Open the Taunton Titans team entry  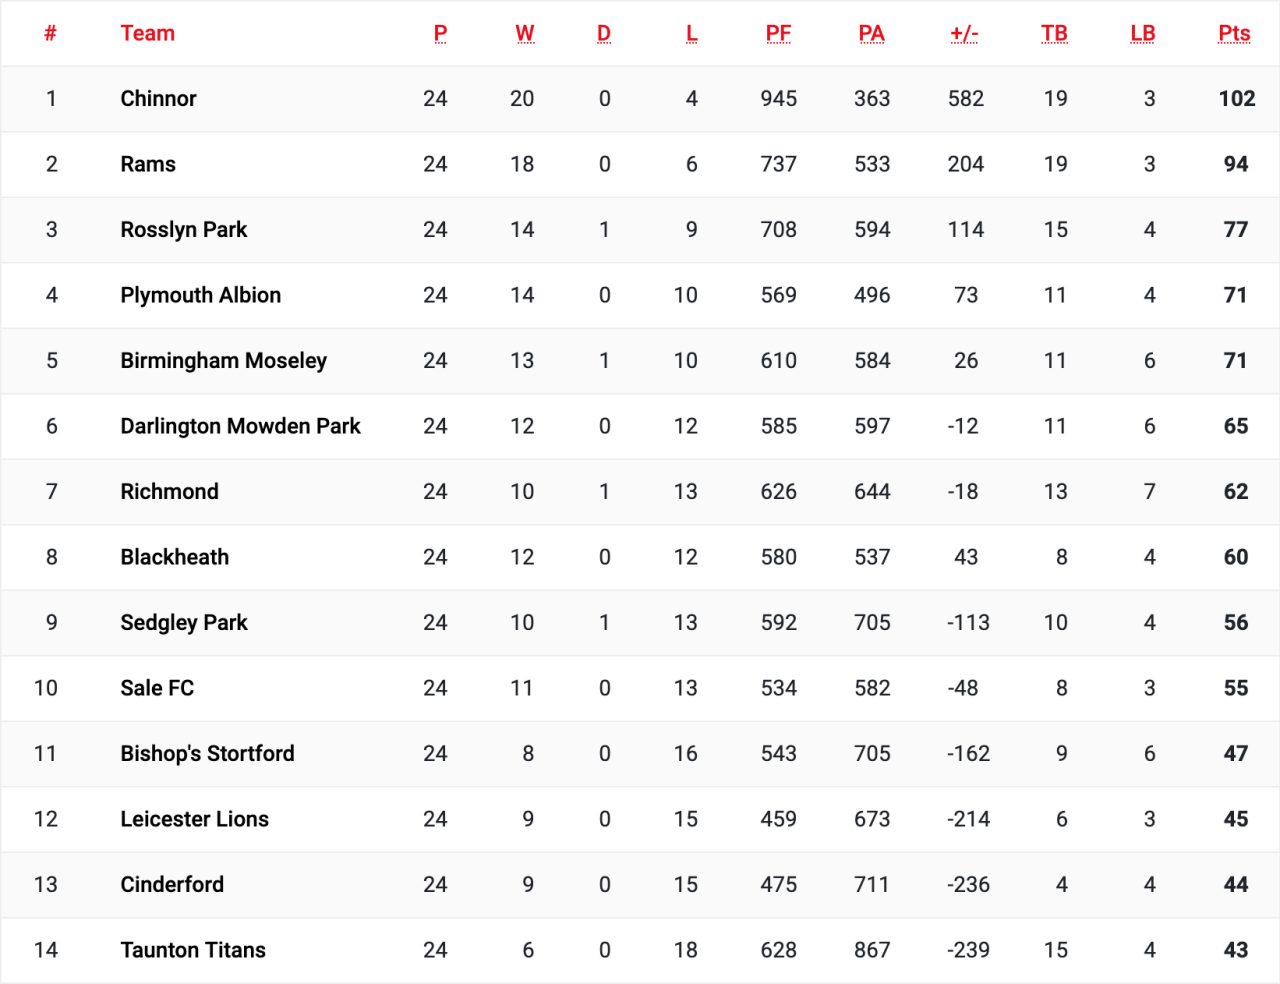click(193, 950)
